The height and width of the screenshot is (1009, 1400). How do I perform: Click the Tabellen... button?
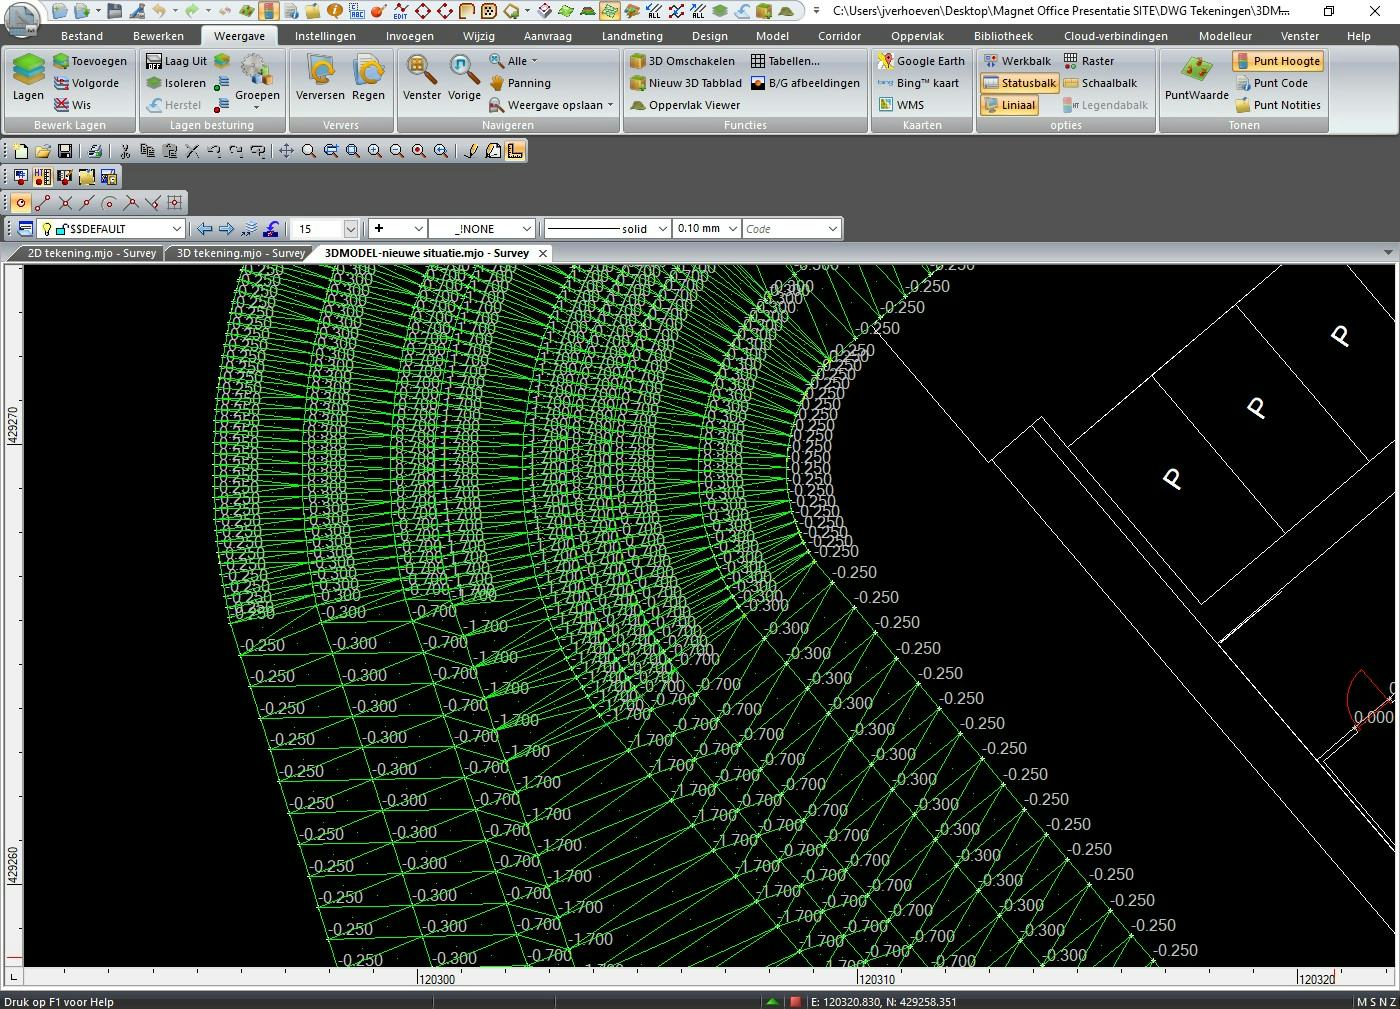pos(784,61)
